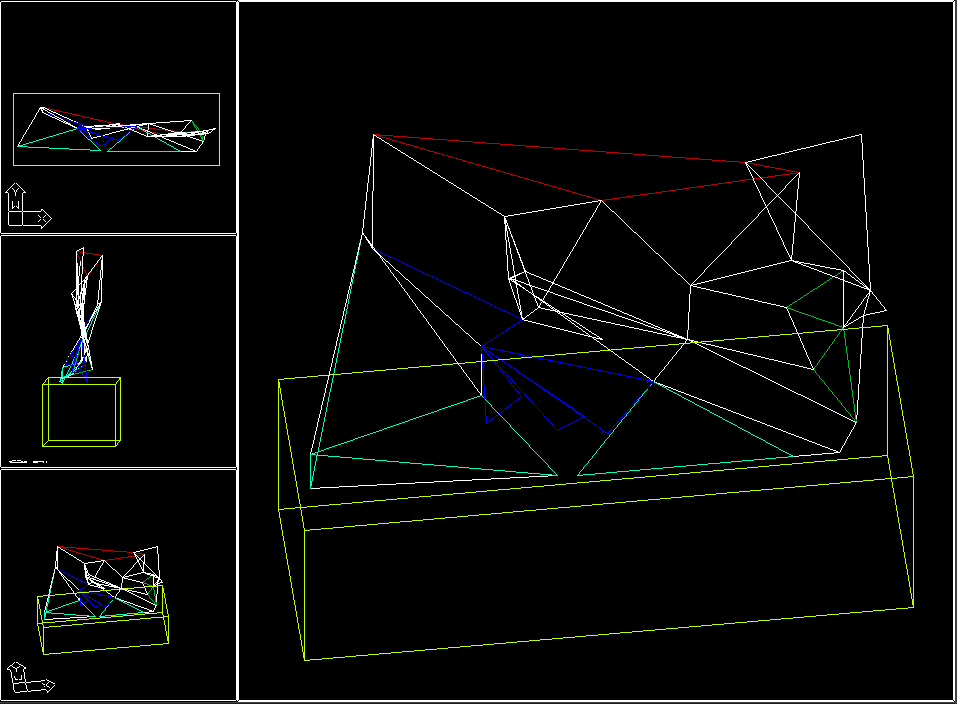Viewport: 957px width, 704px height.
Task: Click the top-right corner vertex of main wireframe
Action: 861,134
